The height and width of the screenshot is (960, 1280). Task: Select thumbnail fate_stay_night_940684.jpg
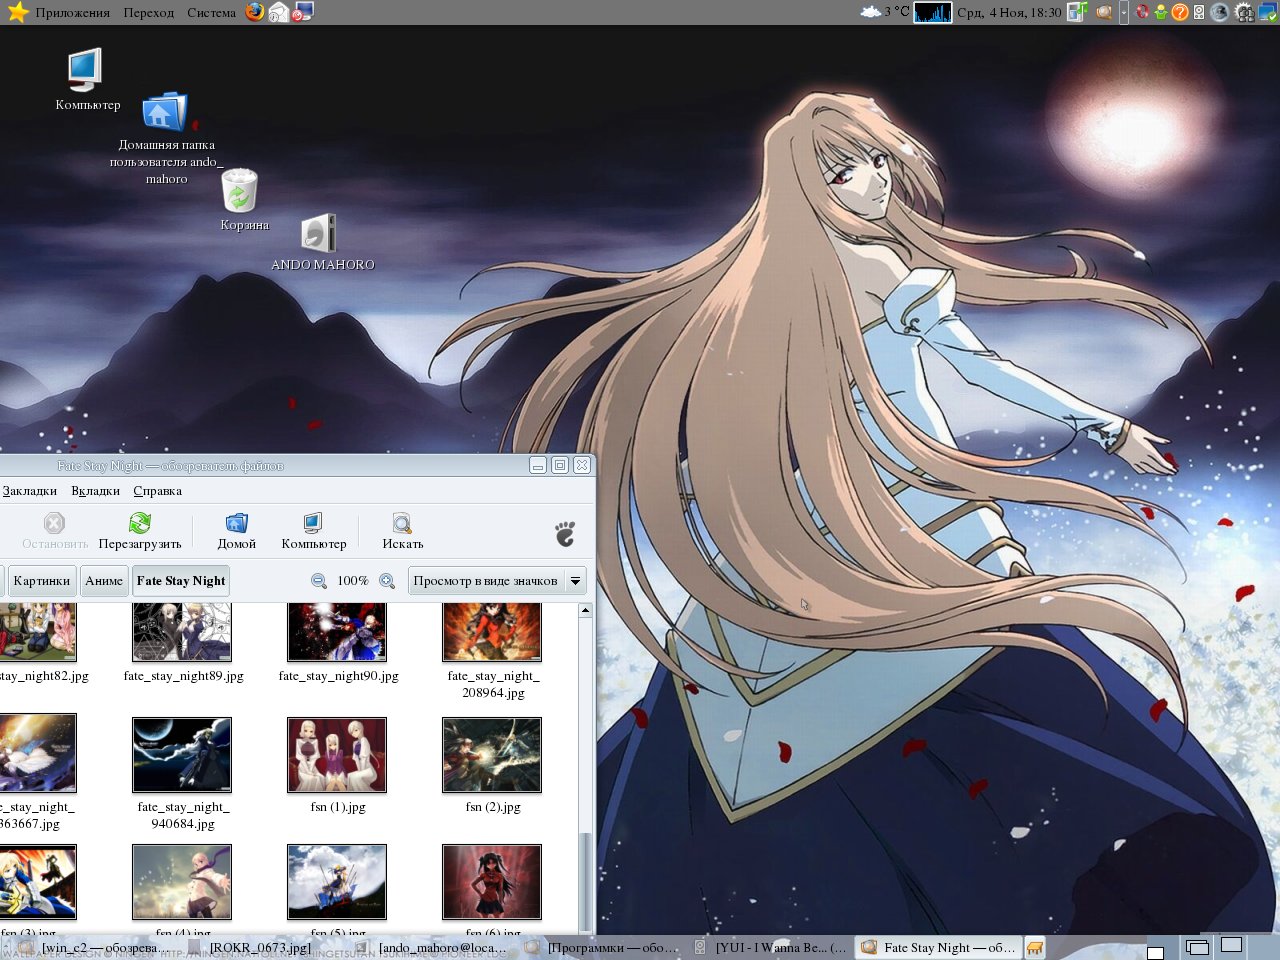(182, 755)
